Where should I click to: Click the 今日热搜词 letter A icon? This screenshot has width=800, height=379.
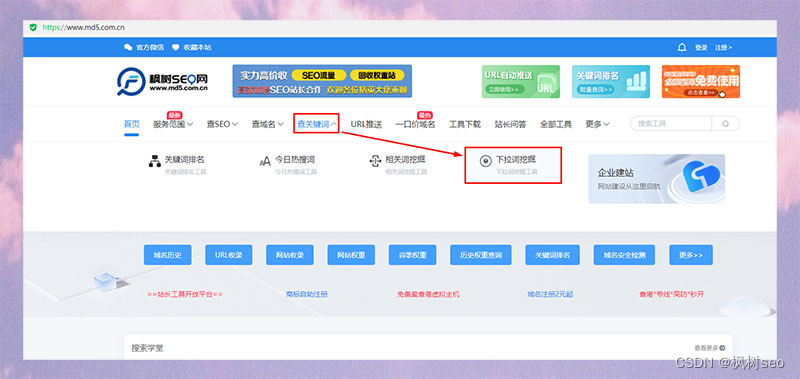point(265,162)
